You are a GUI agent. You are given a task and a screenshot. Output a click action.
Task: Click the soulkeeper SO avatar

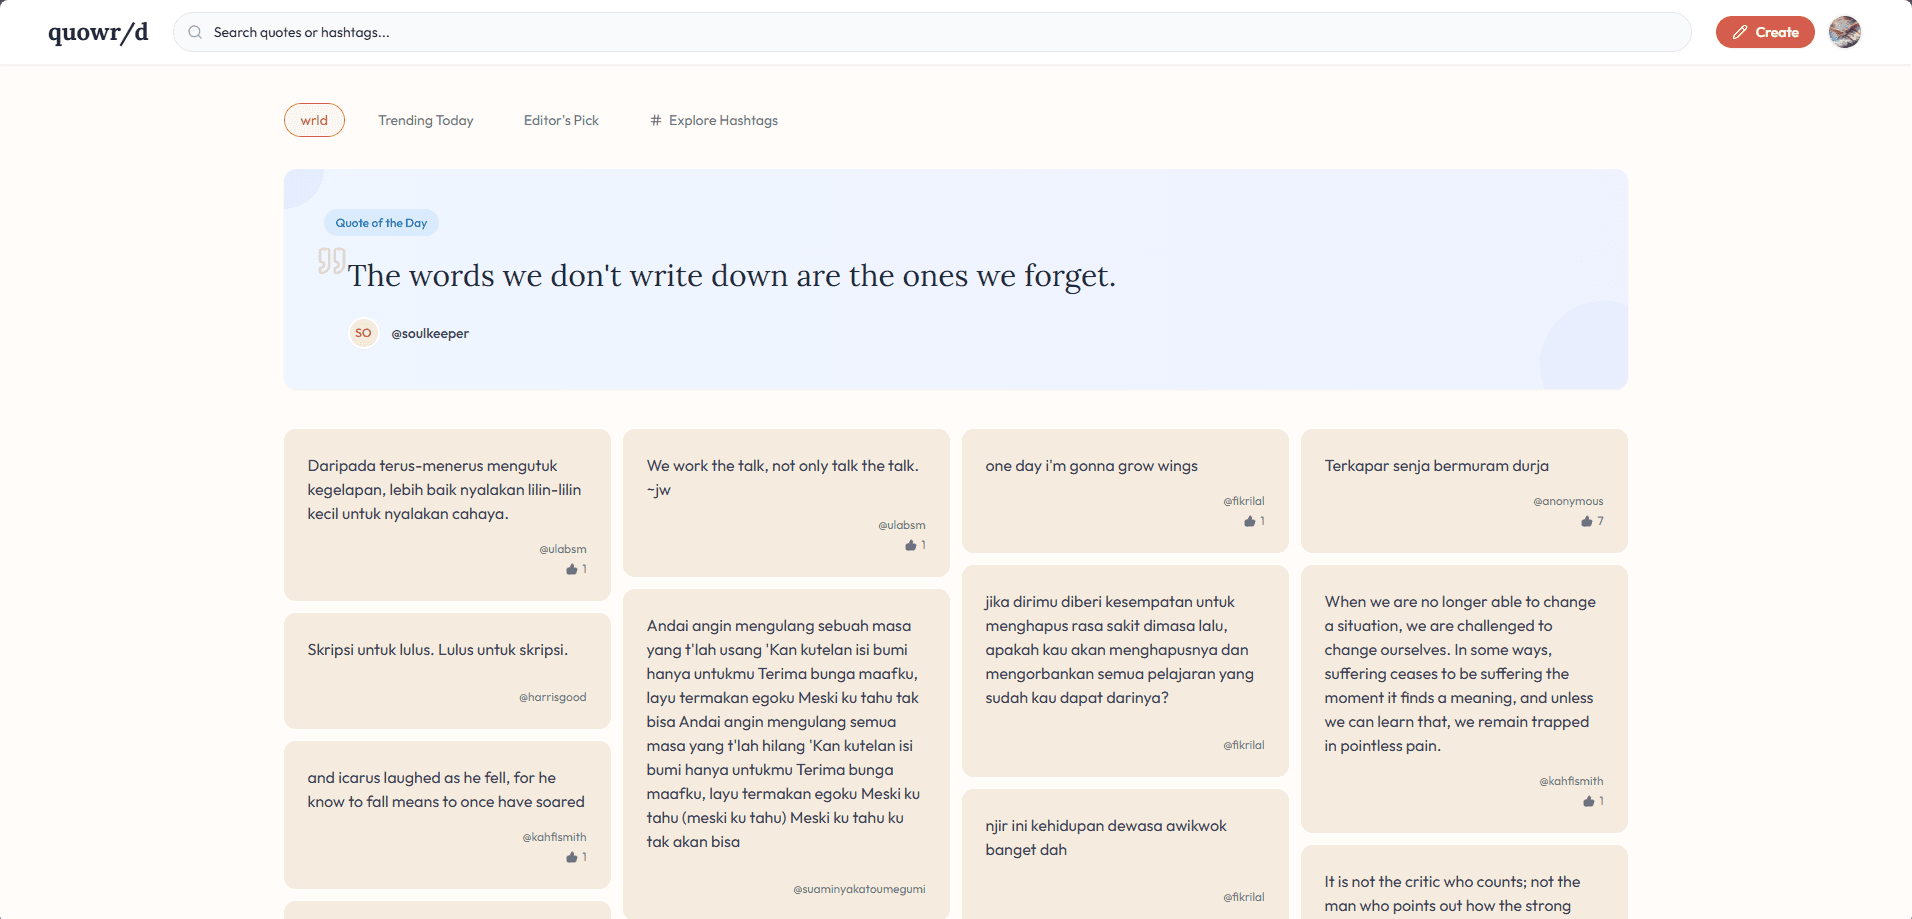click(363, 333)
